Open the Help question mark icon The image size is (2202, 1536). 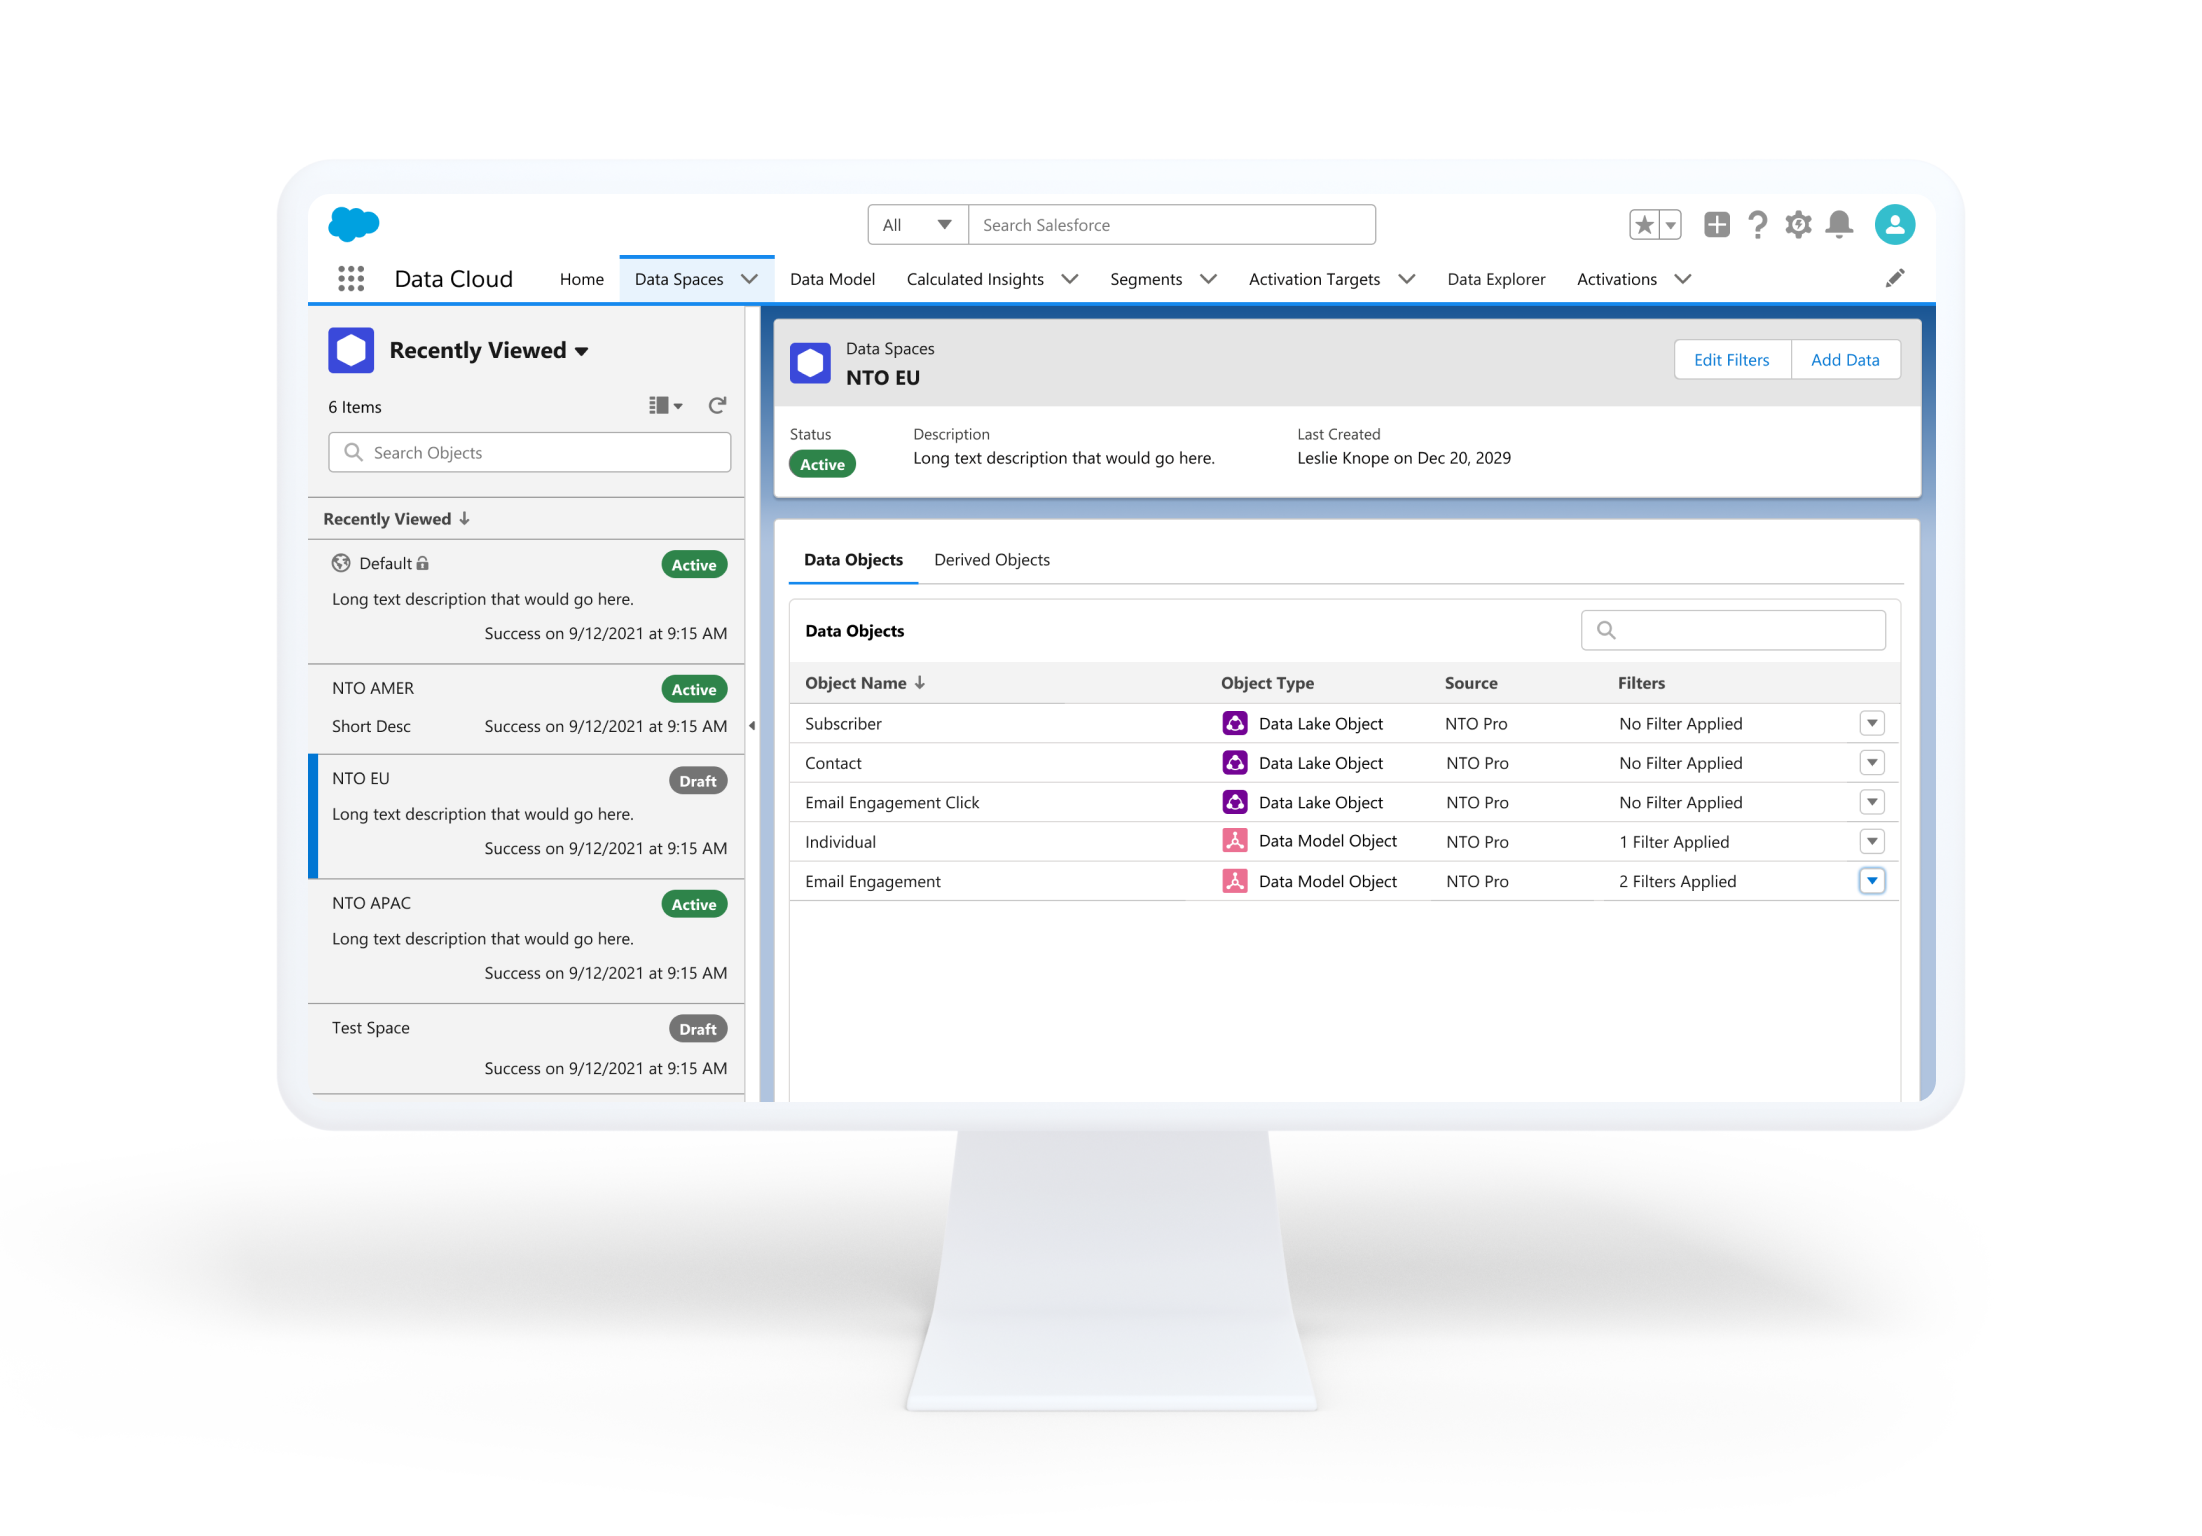tap(1757, 225)
